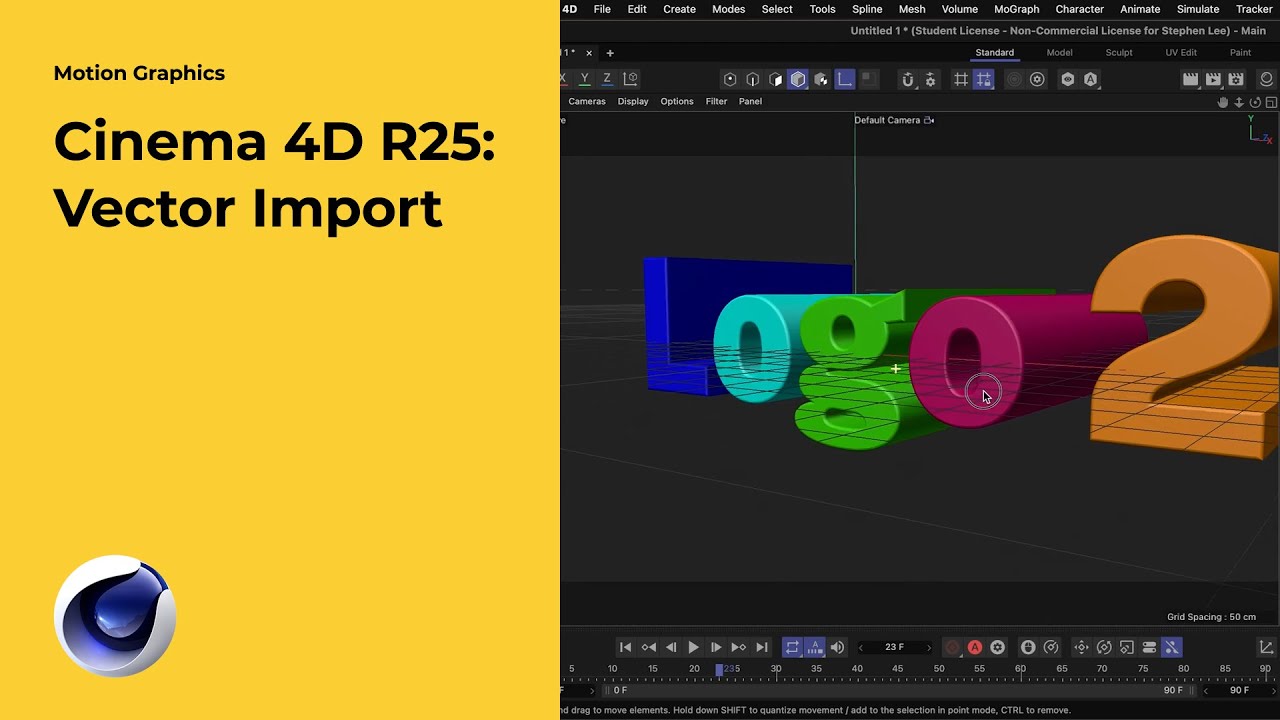
Task: Open the Edit menu
Action: coord(637,9)
